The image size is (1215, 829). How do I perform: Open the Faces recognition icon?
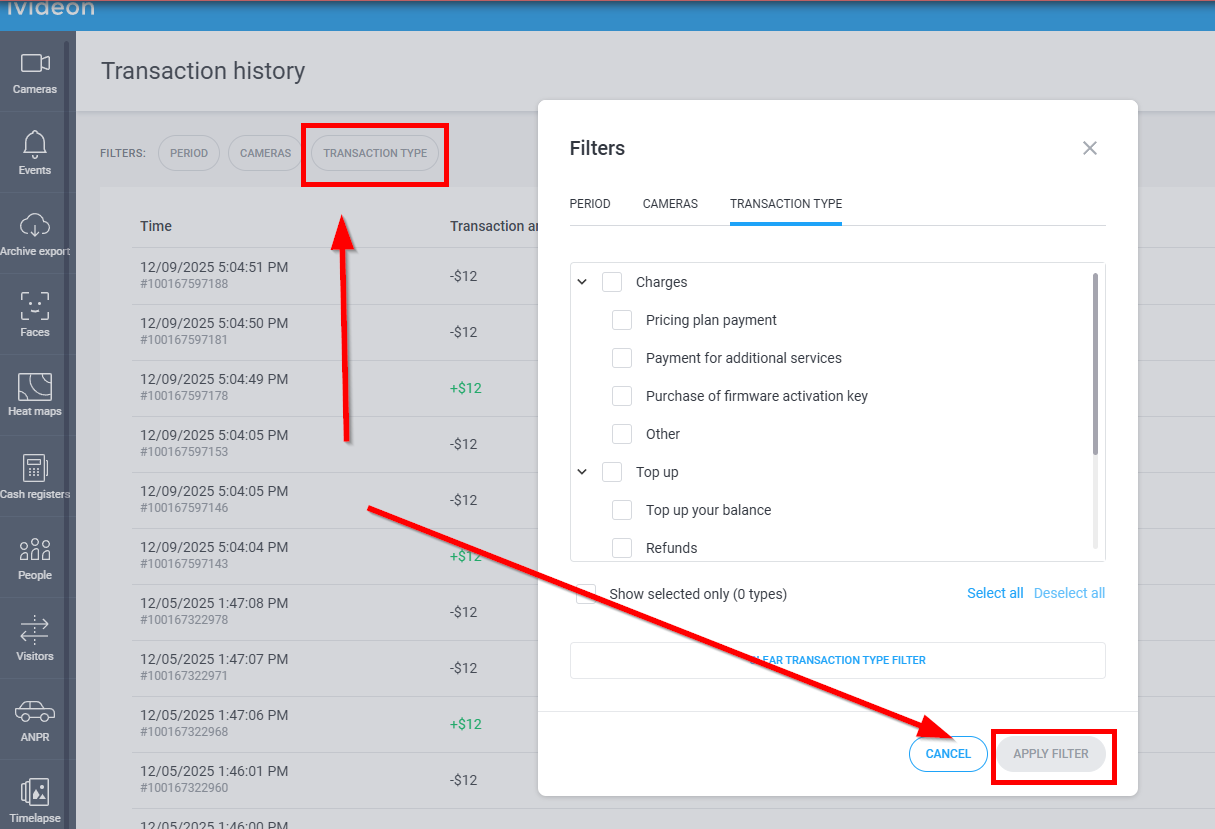[35, 306]
